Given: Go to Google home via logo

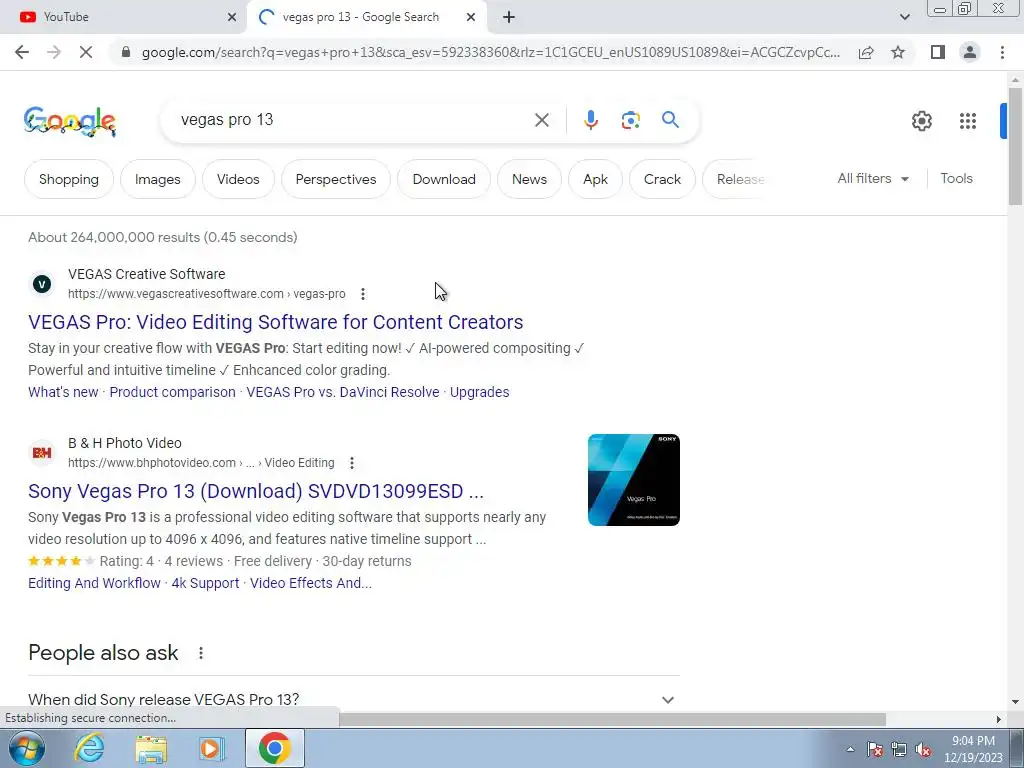Looking at the screenshot, I should [x=70, y=121].
